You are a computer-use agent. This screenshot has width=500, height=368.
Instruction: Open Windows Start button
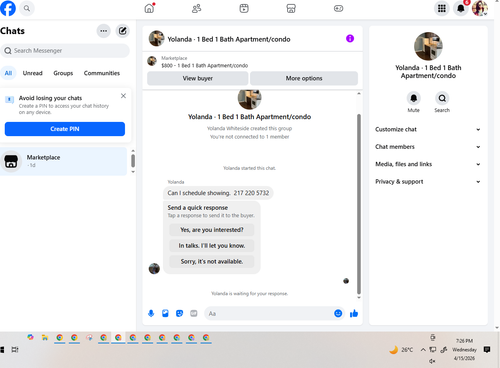pos(1,350)
